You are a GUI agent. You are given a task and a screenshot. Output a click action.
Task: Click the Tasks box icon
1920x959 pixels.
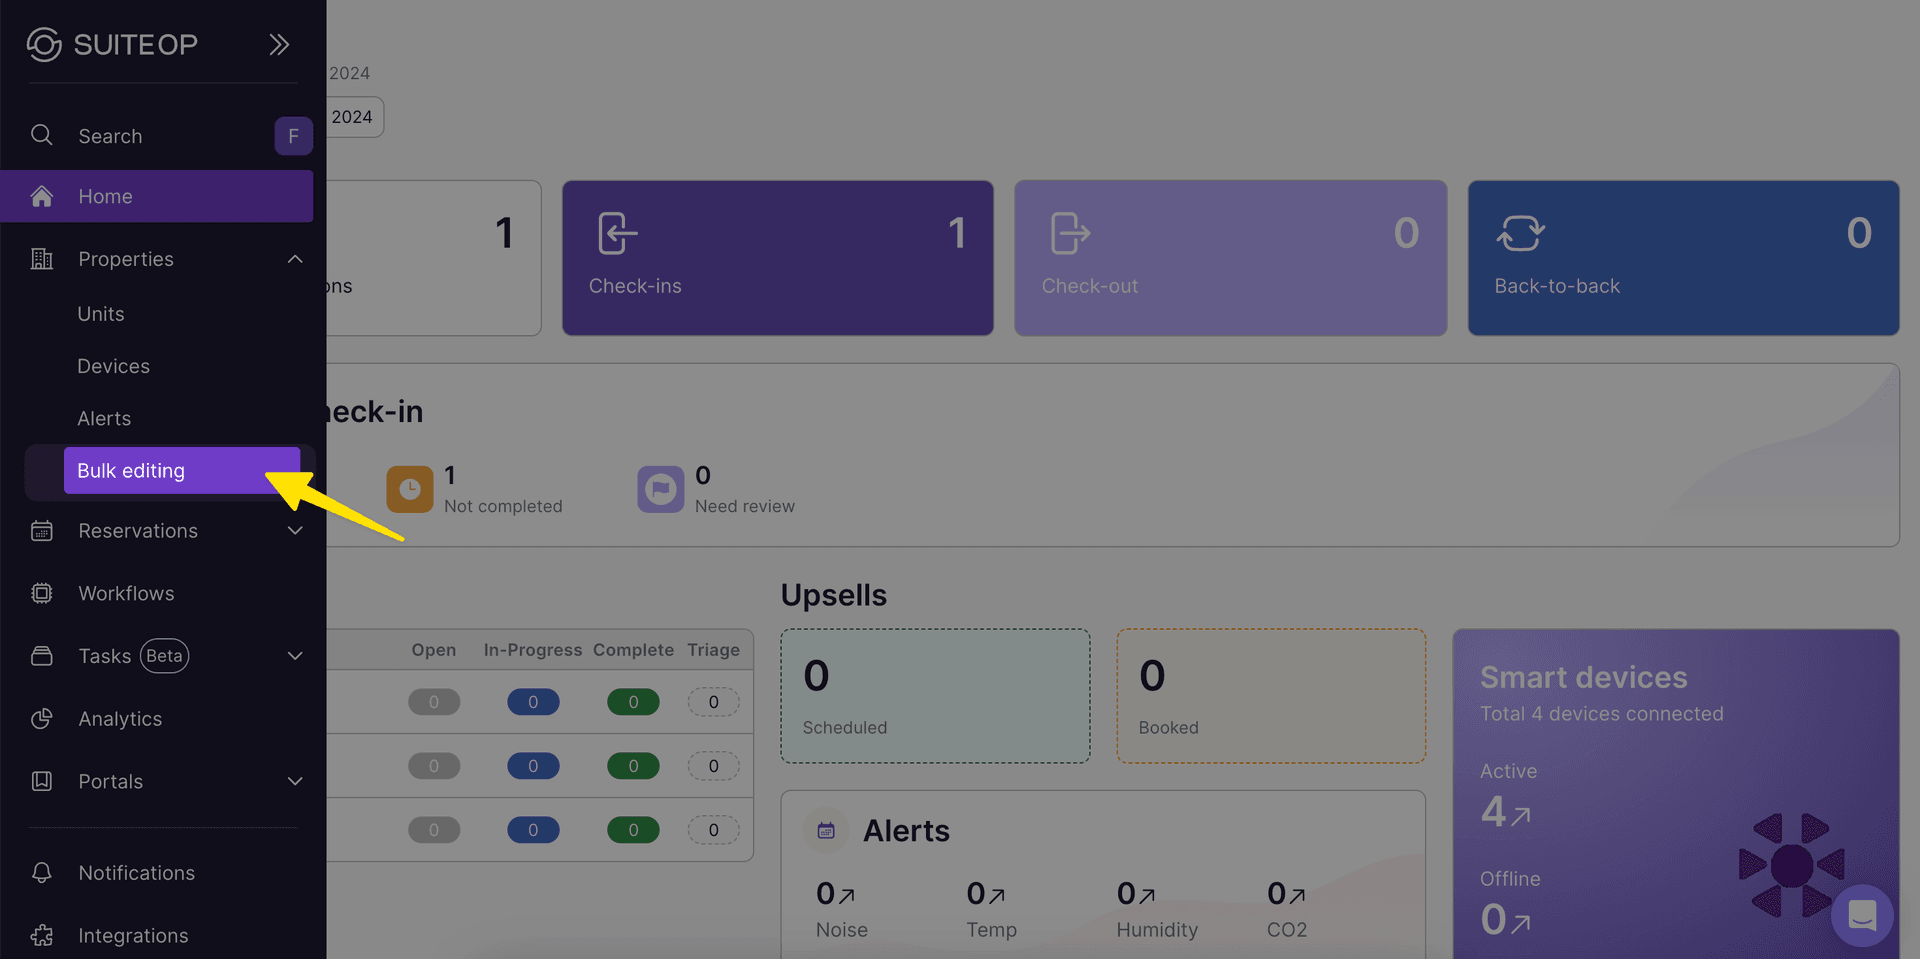[41, 656]
